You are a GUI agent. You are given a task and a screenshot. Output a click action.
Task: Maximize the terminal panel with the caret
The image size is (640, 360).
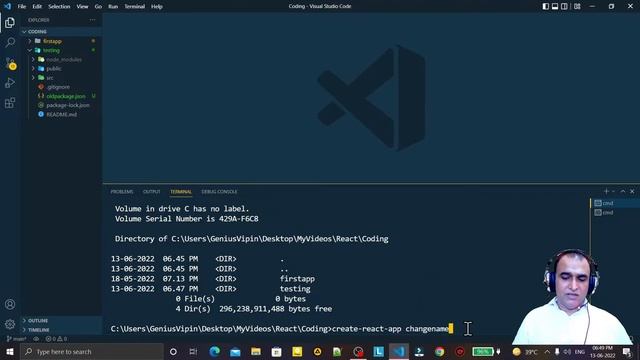click(623, 191)
